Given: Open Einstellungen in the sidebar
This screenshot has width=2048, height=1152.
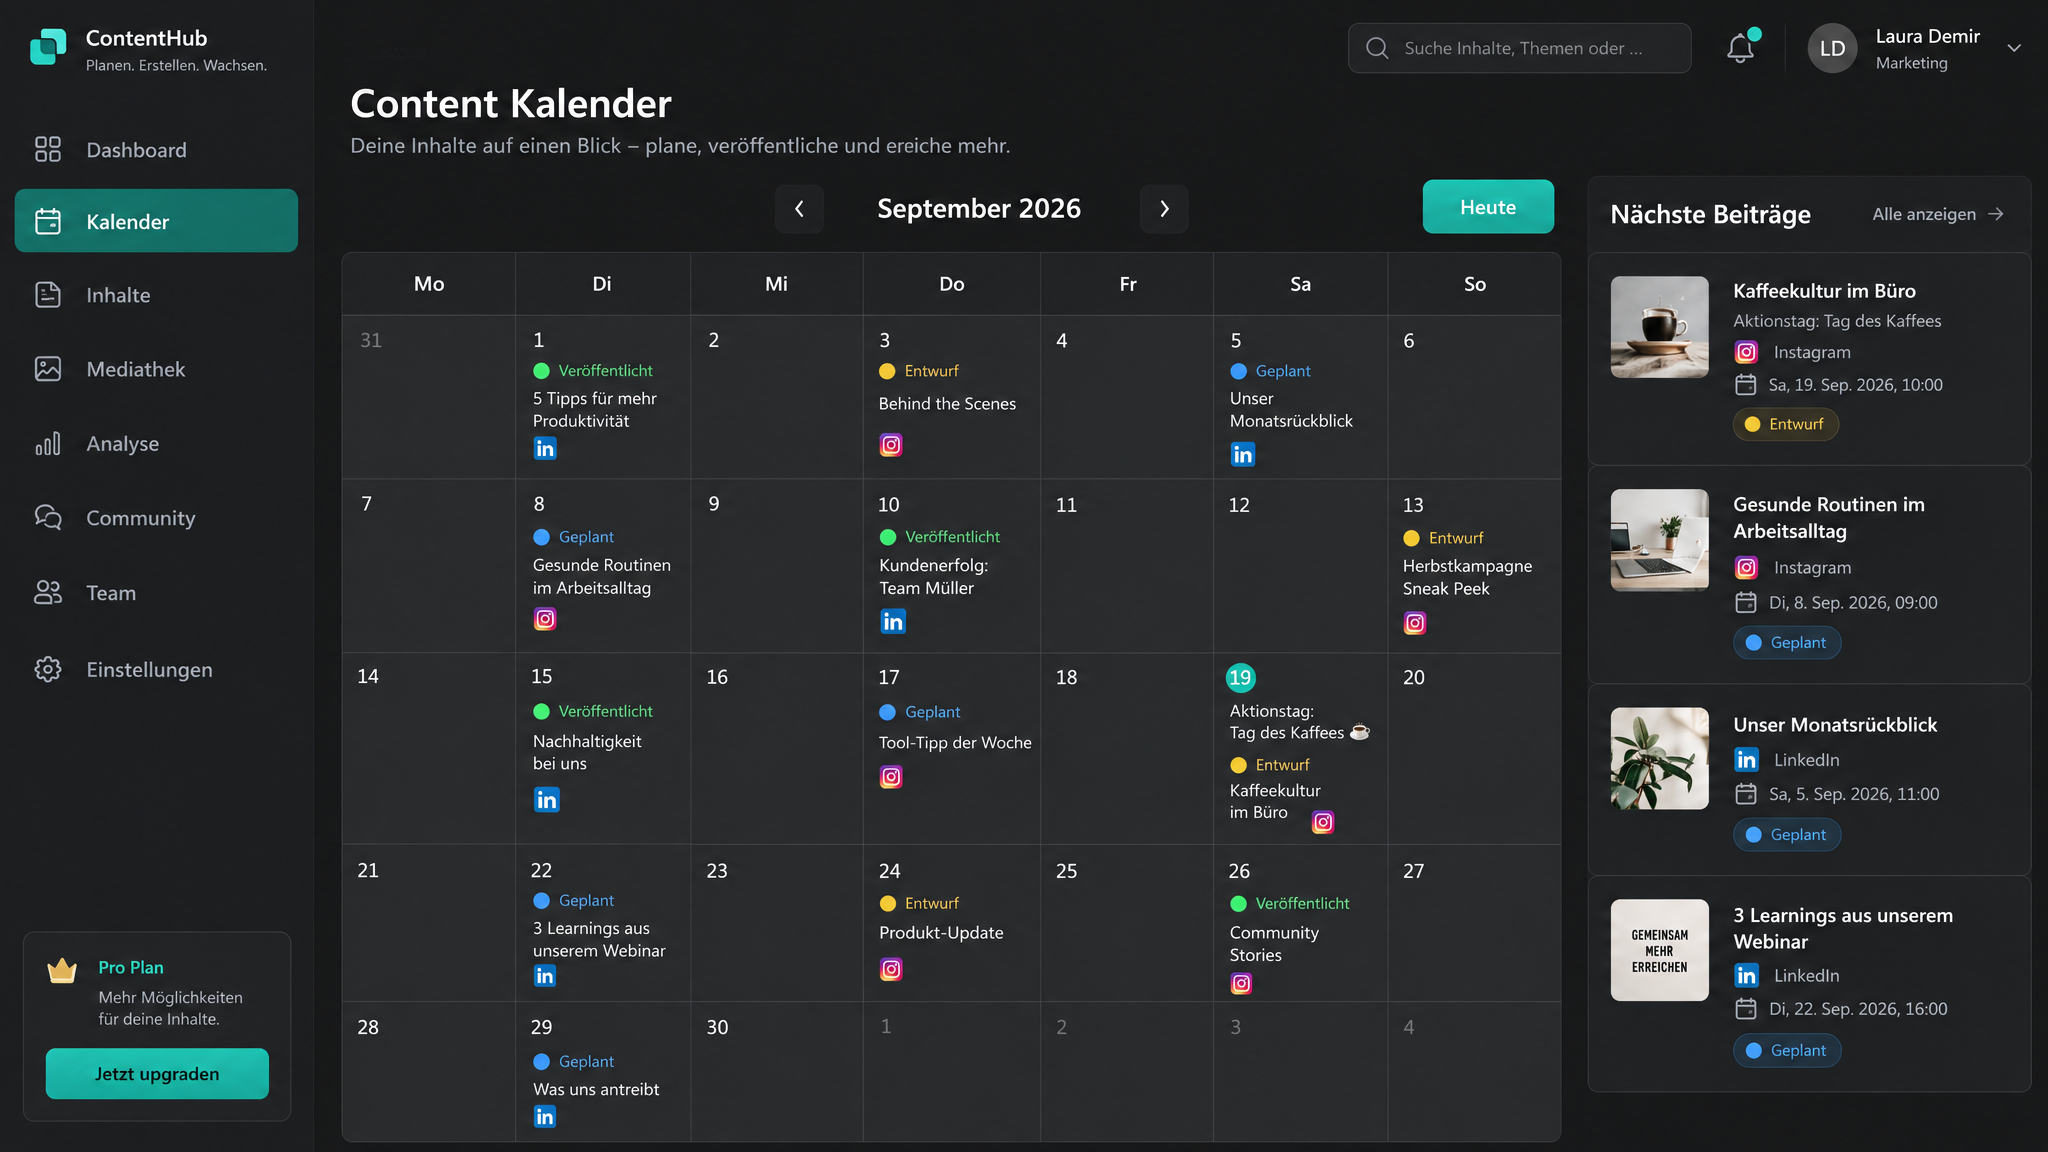Looking at the screenshot, I should tap(156, 669).
